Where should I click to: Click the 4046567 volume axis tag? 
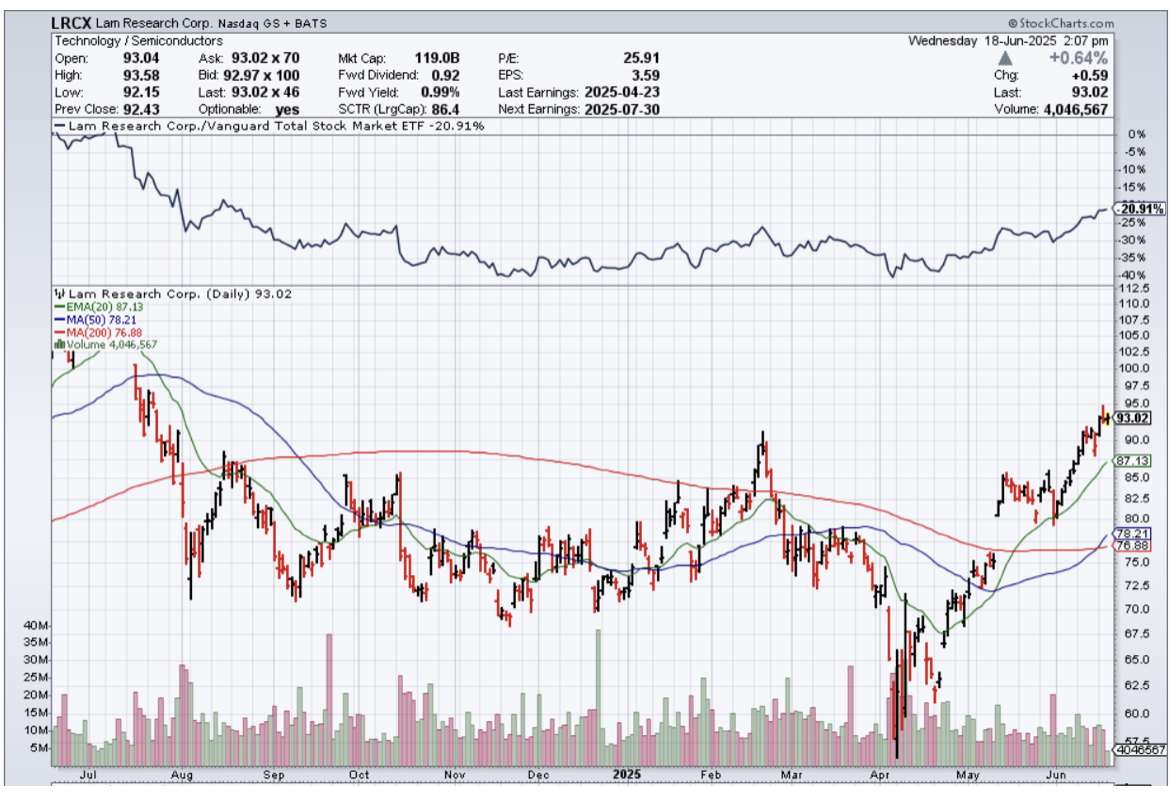coord(1139,749)
